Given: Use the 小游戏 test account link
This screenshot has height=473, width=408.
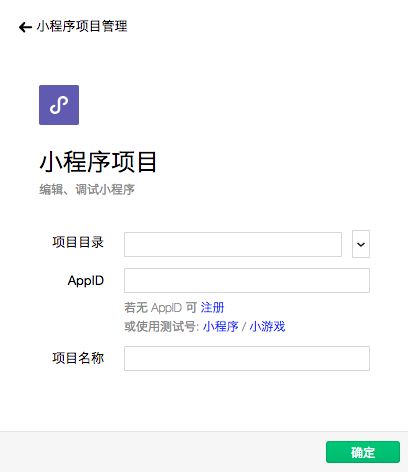Looking at the screenshot, I should point(267,326).
